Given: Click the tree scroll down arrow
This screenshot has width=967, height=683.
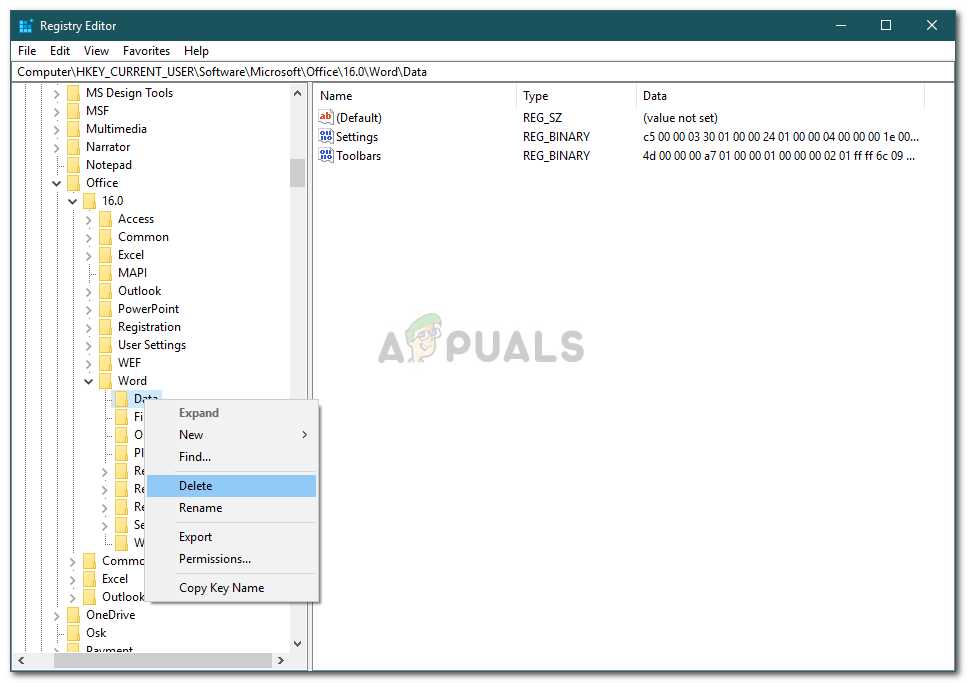Looking at the screenshot, I should coord(297,644).
